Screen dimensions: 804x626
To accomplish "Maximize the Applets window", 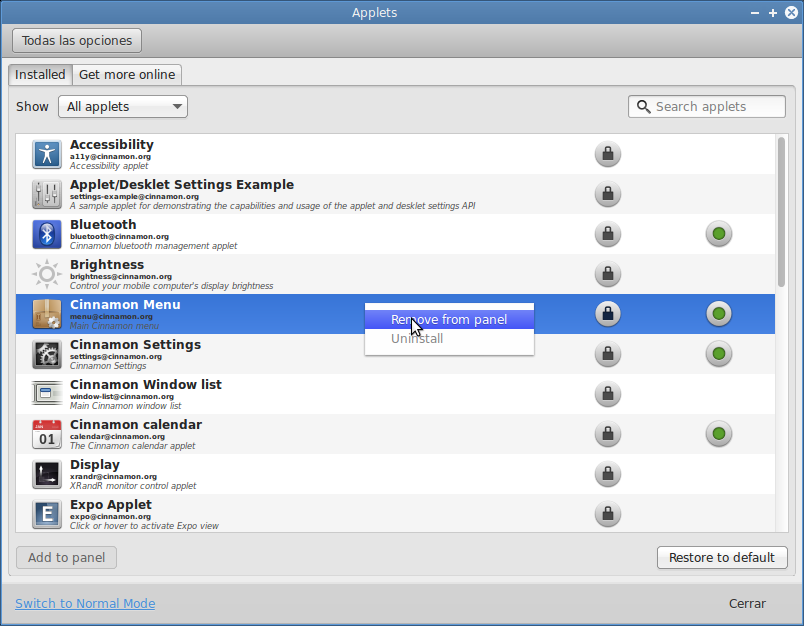I will tap(773, 13).
